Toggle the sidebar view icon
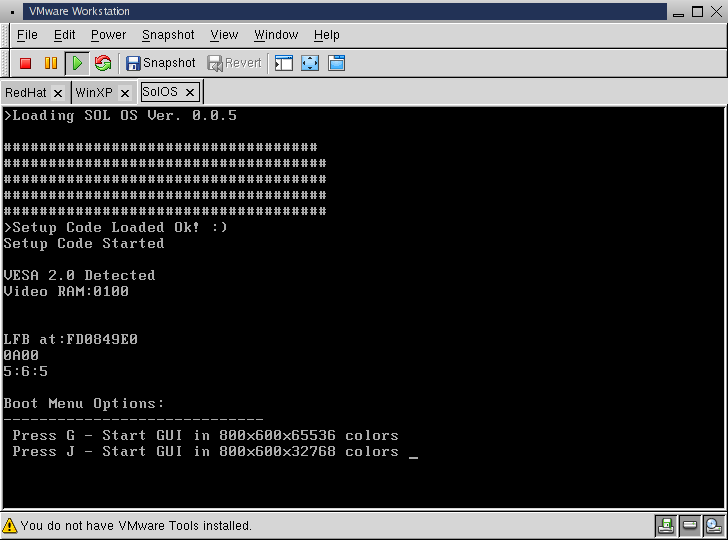The image size is (728, 540). tap(284, 63)
